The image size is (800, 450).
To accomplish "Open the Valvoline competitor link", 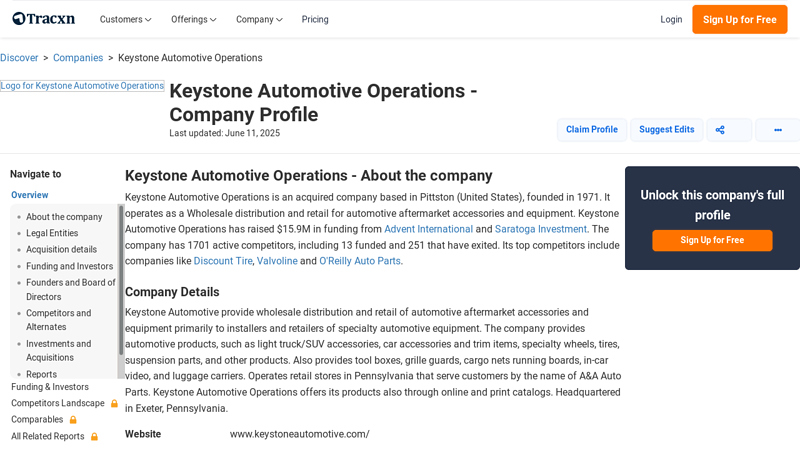I will 277,261.
